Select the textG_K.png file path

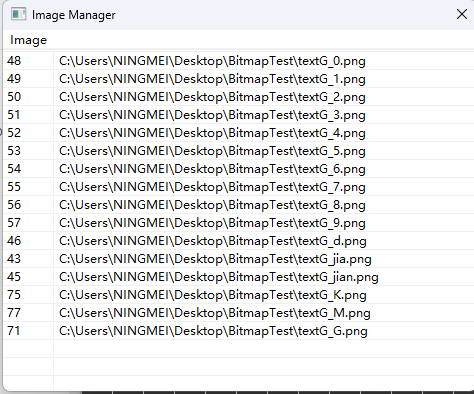(x=213, y=295)
